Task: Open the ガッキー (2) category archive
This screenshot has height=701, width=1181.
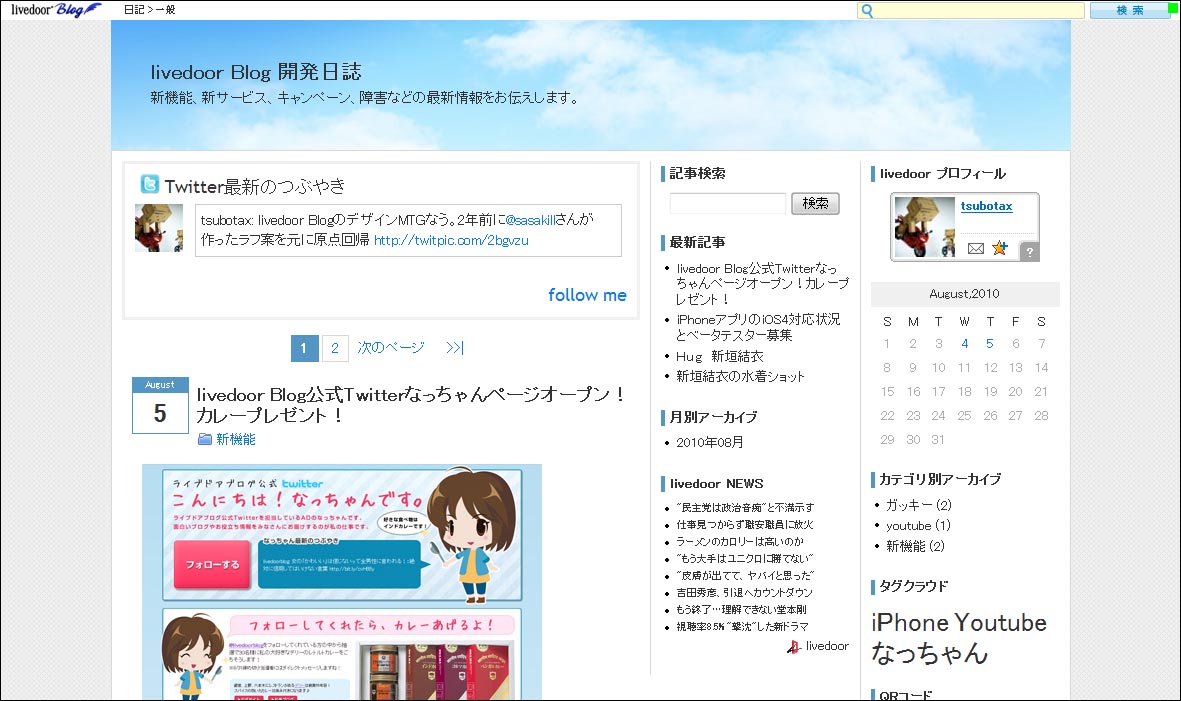Action: pos(918,504)
